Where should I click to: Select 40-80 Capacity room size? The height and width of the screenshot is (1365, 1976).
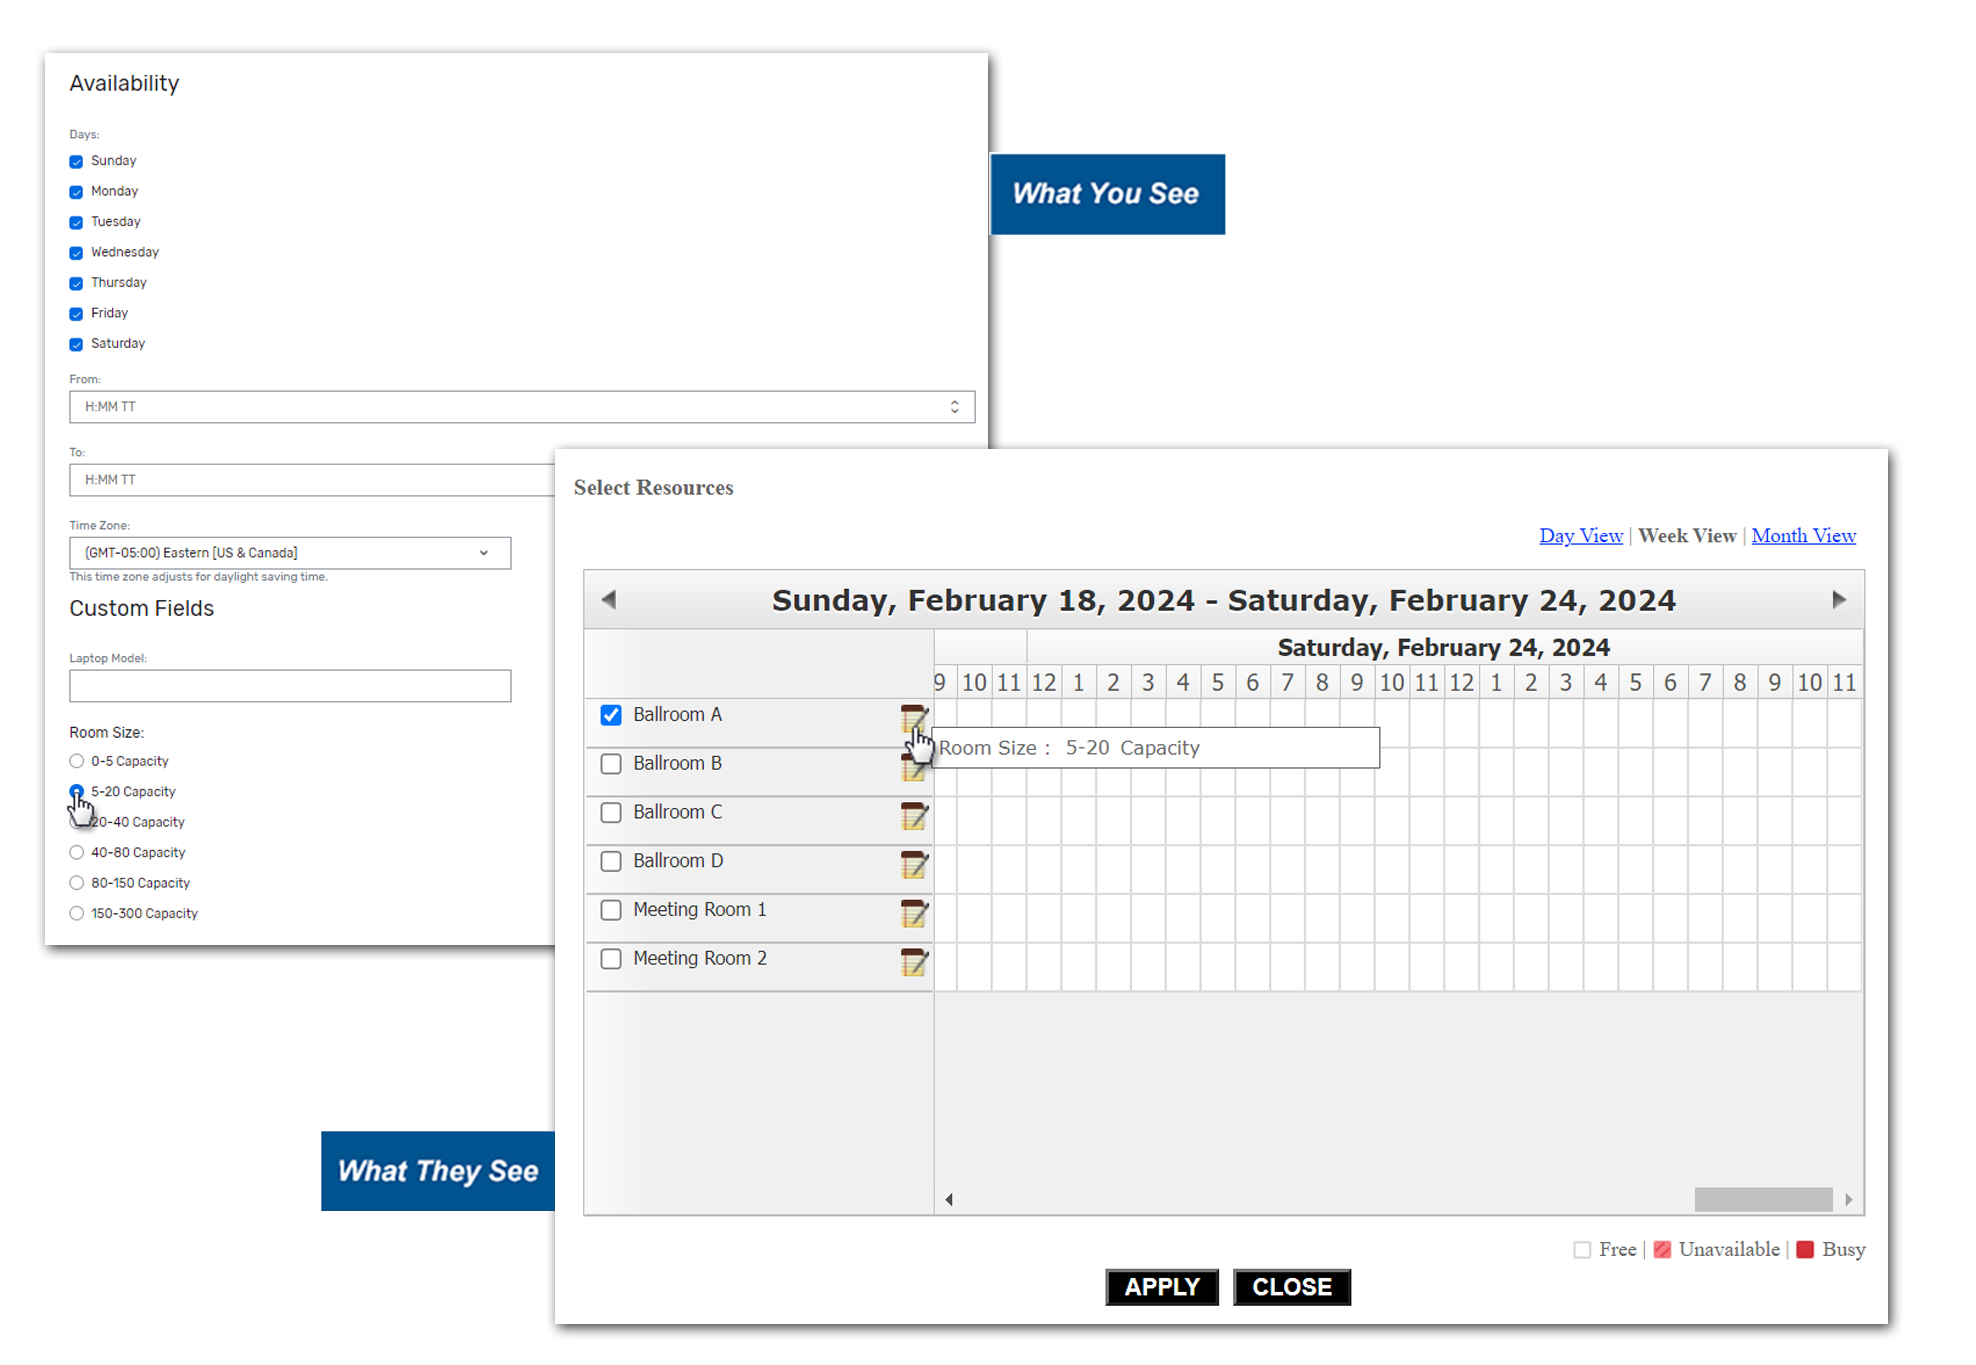tap(76, 853)
